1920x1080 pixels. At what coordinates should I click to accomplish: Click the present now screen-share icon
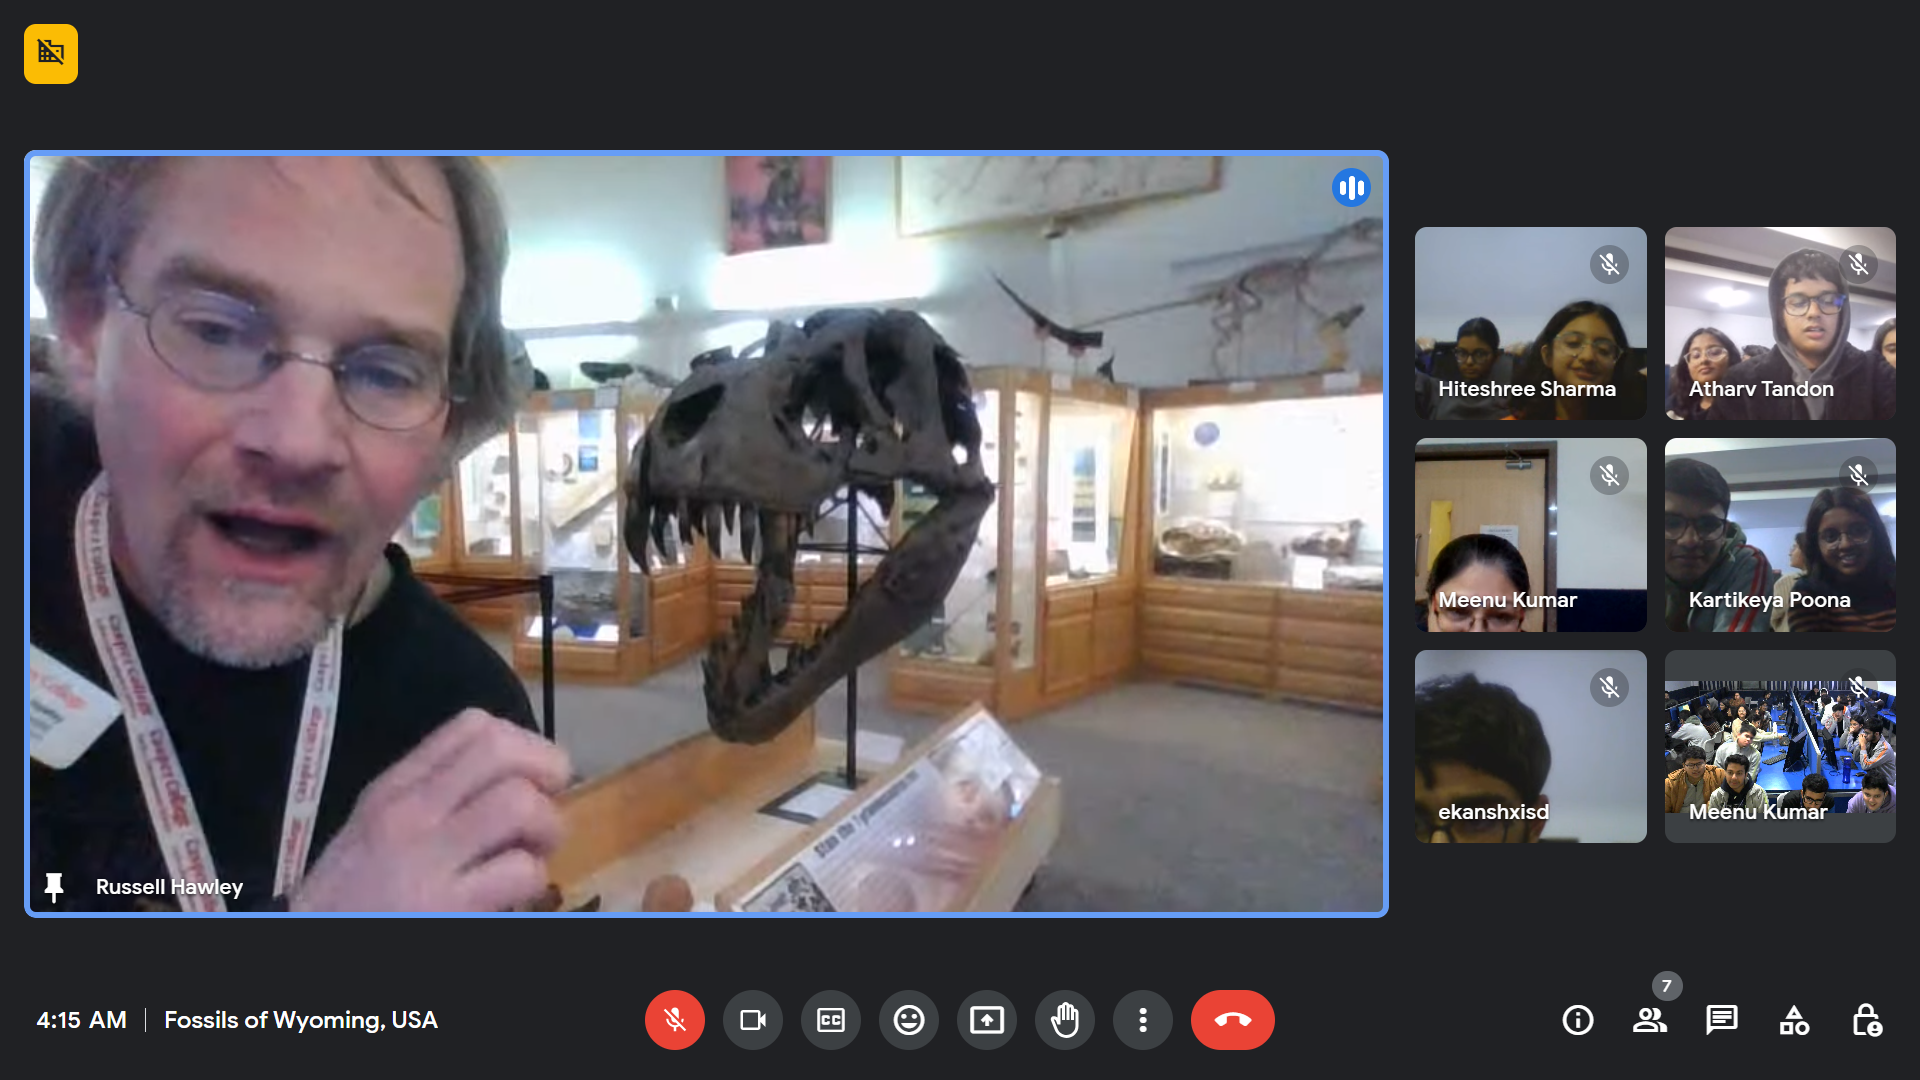click(x=987, y=1020)
